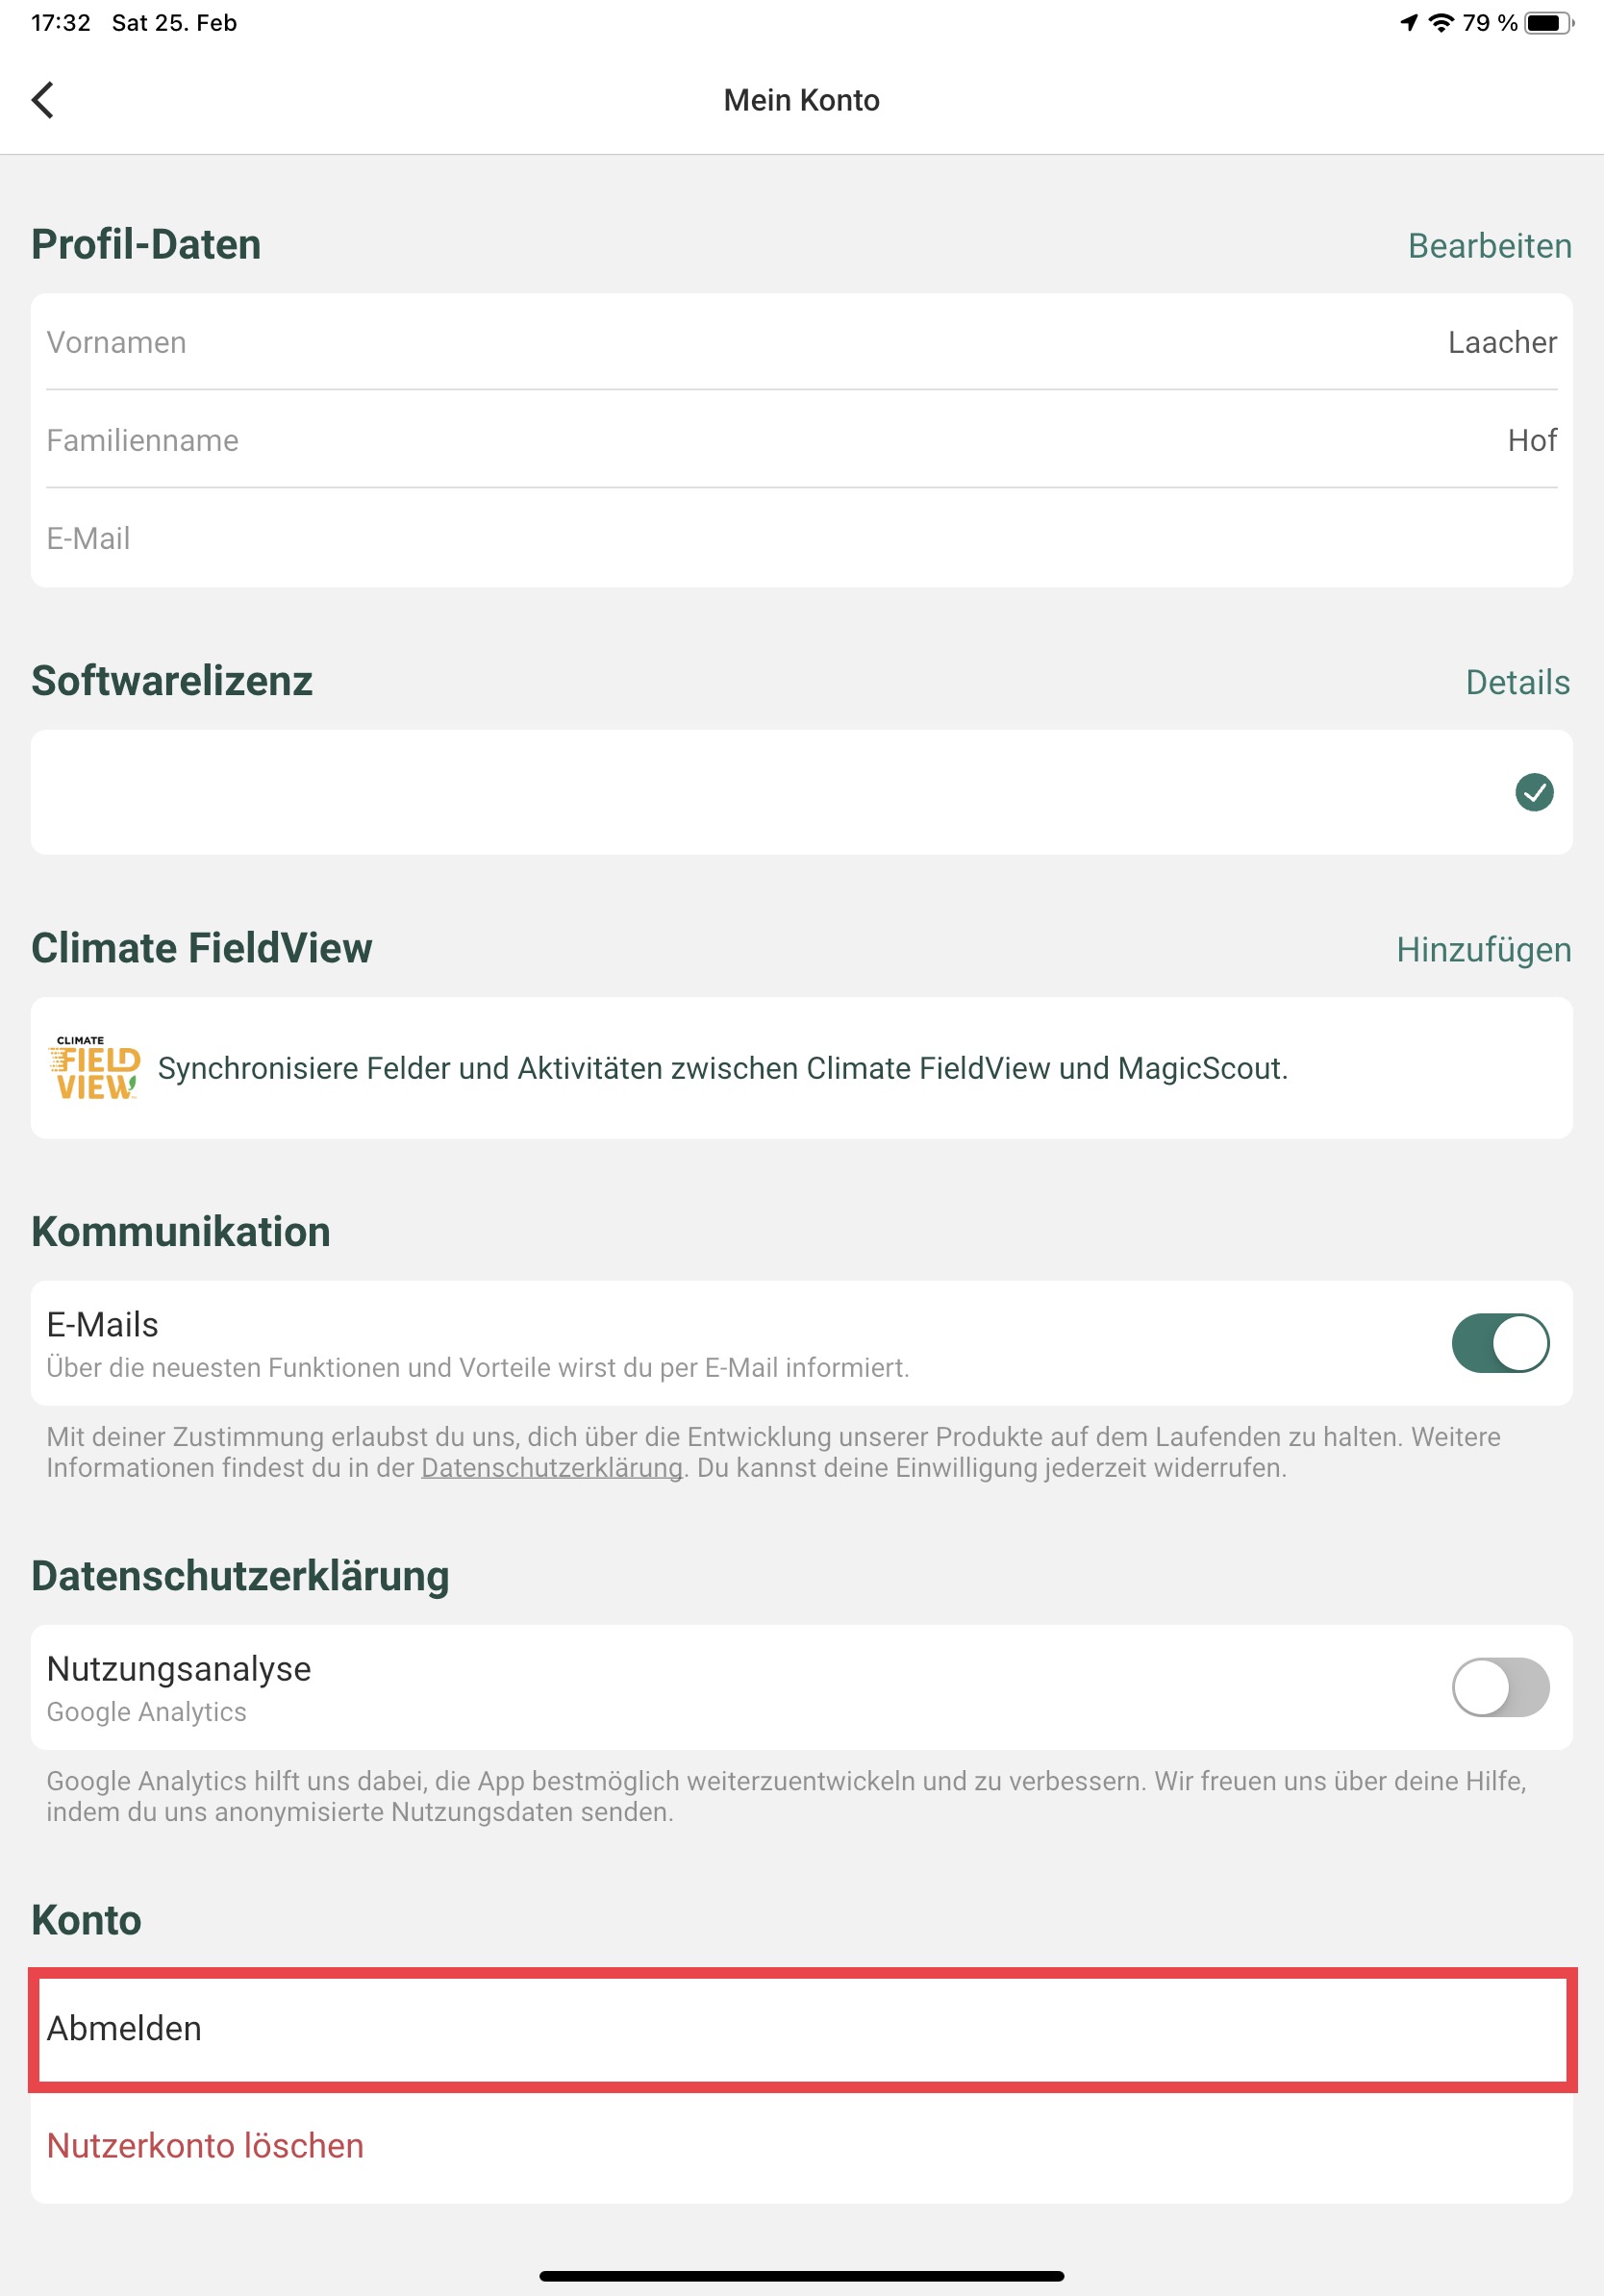The width and height of the screenshot is (1604, 2296).
Task: Tap Hinzufügen for Climate FieldView
Action: click(x=1483, y=950)
